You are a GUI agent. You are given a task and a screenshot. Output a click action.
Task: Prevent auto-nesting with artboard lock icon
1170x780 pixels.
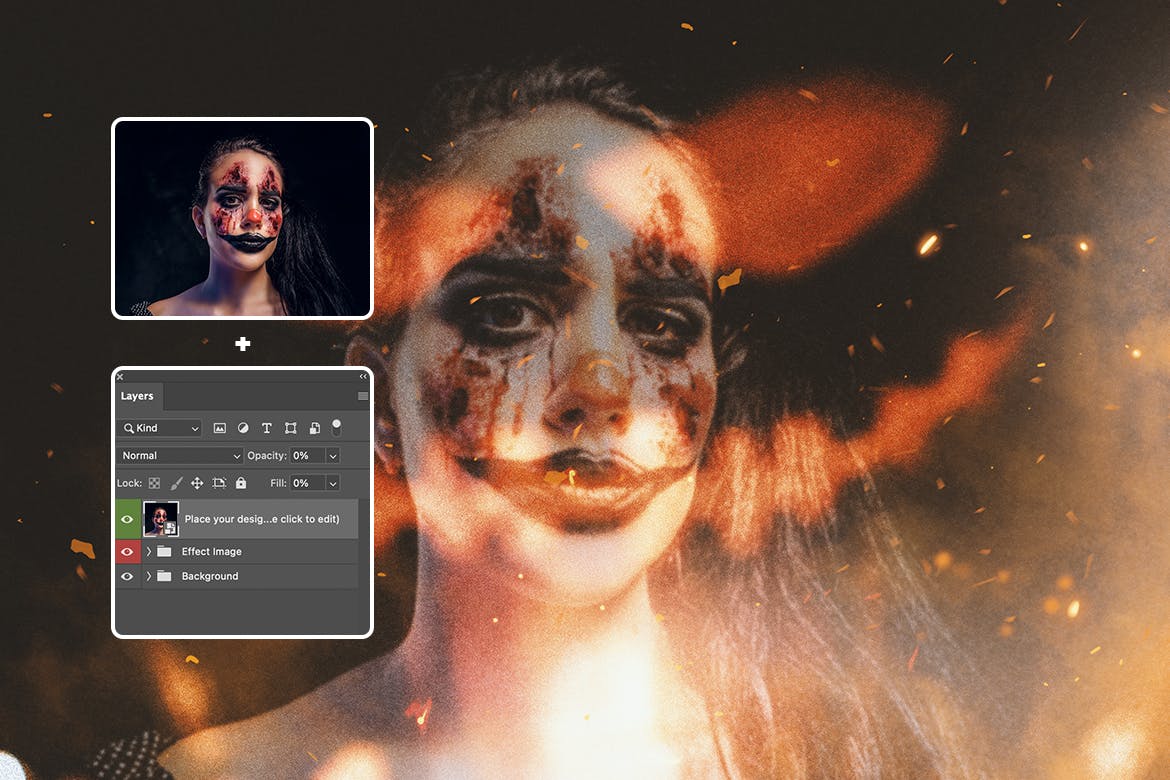click(219, 483)
